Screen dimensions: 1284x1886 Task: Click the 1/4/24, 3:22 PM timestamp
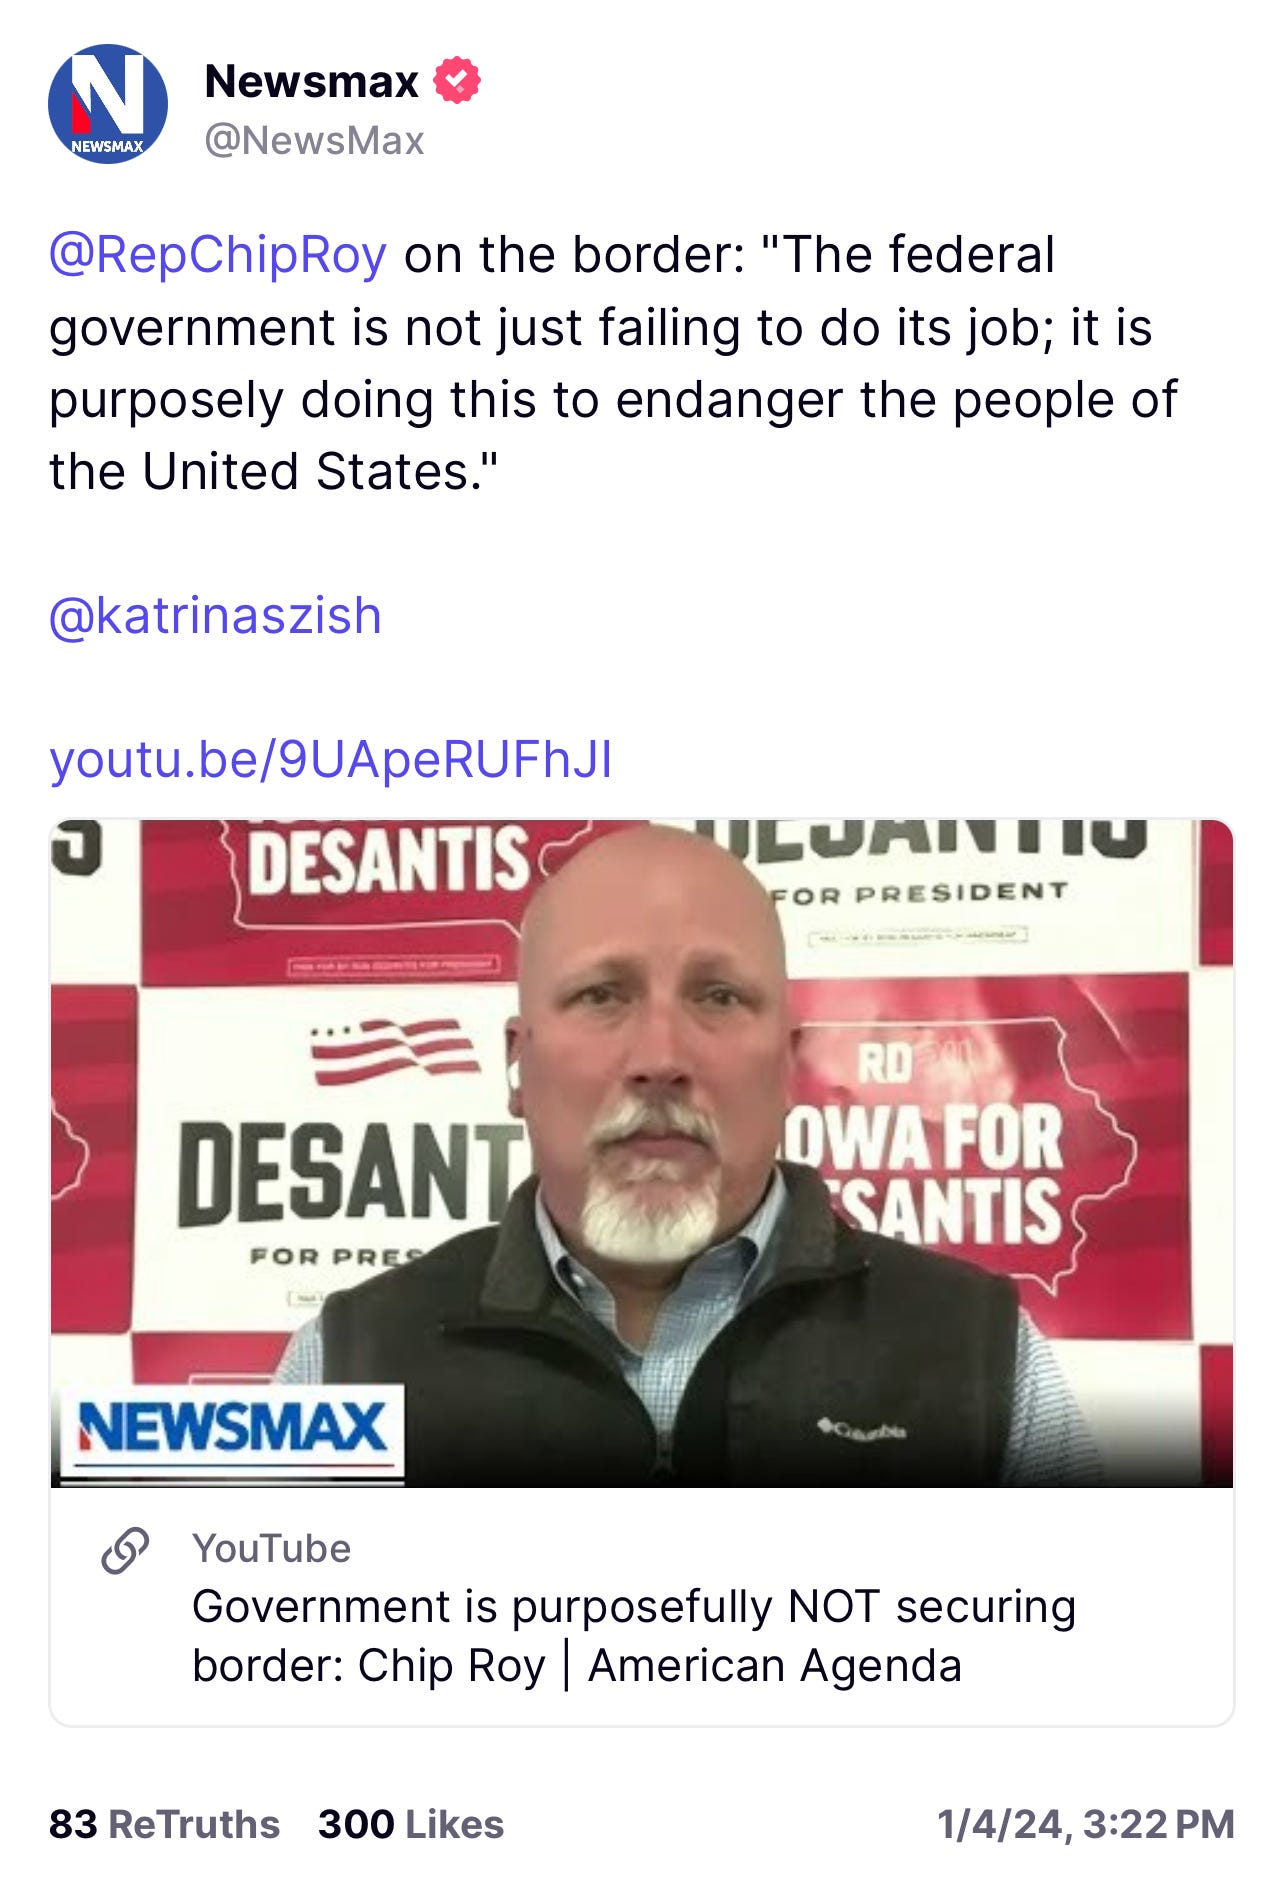coord(1086,1824)
